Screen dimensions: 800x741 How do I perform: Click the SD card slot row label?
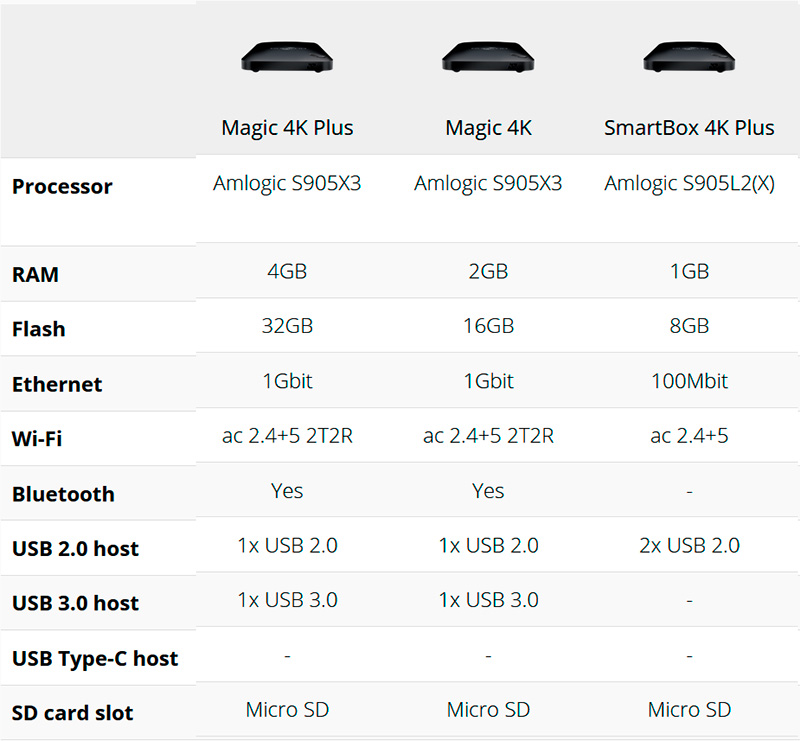coord(72,714)
